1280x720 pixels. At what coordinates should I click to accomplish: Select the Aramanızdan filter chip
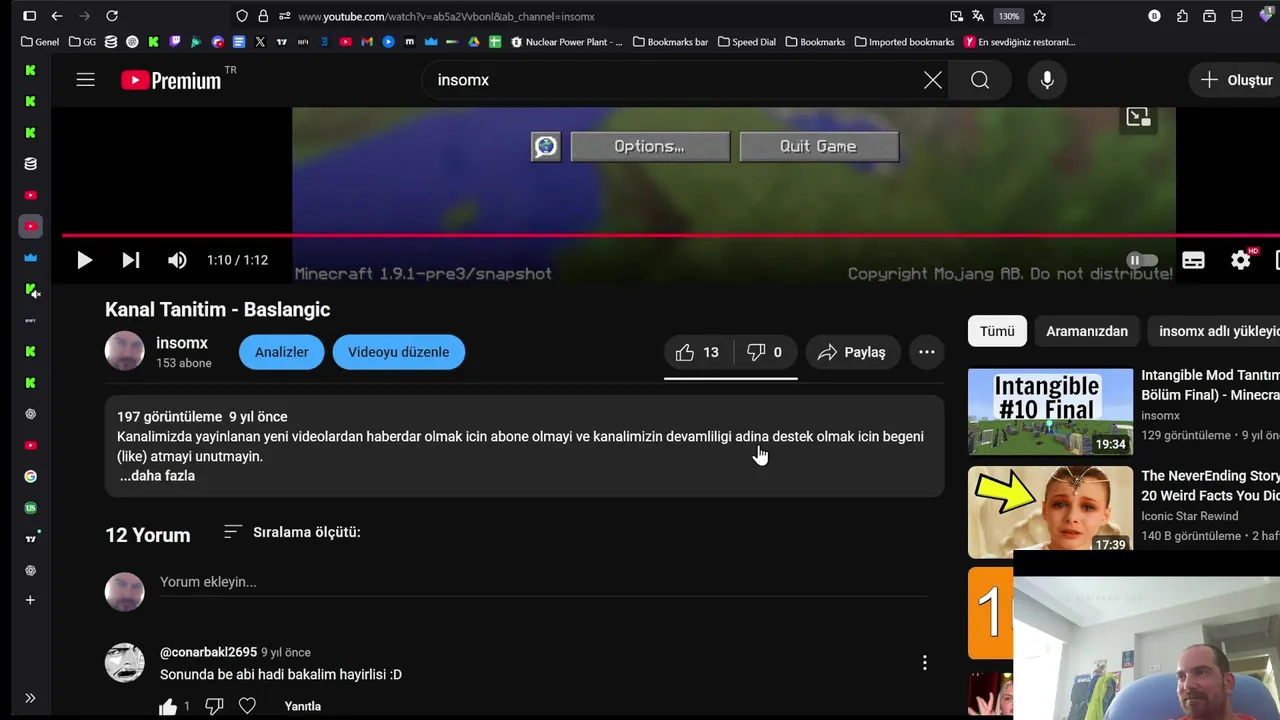click(x=1087, y=331)
